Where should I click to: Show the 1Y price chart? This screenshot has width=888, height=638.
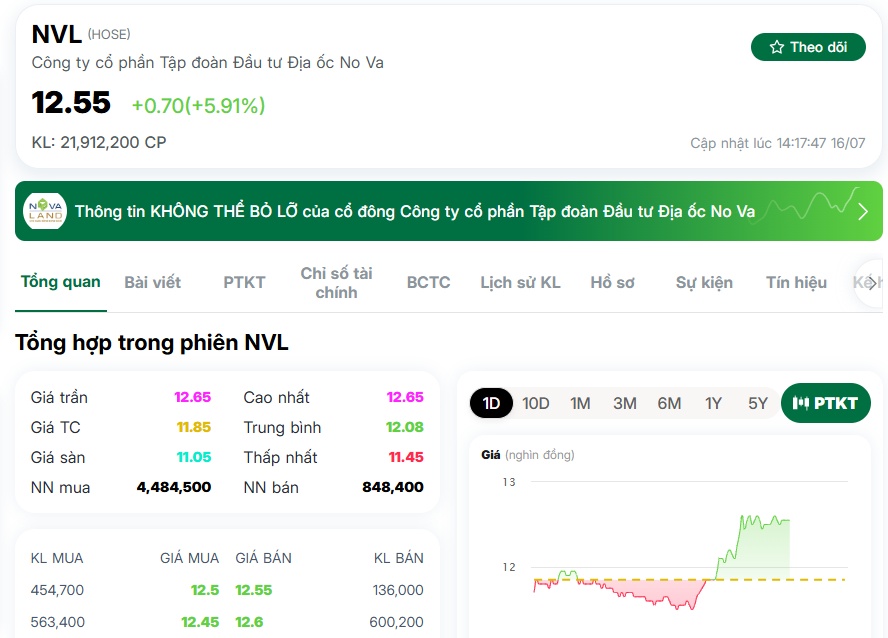[713, 403]
